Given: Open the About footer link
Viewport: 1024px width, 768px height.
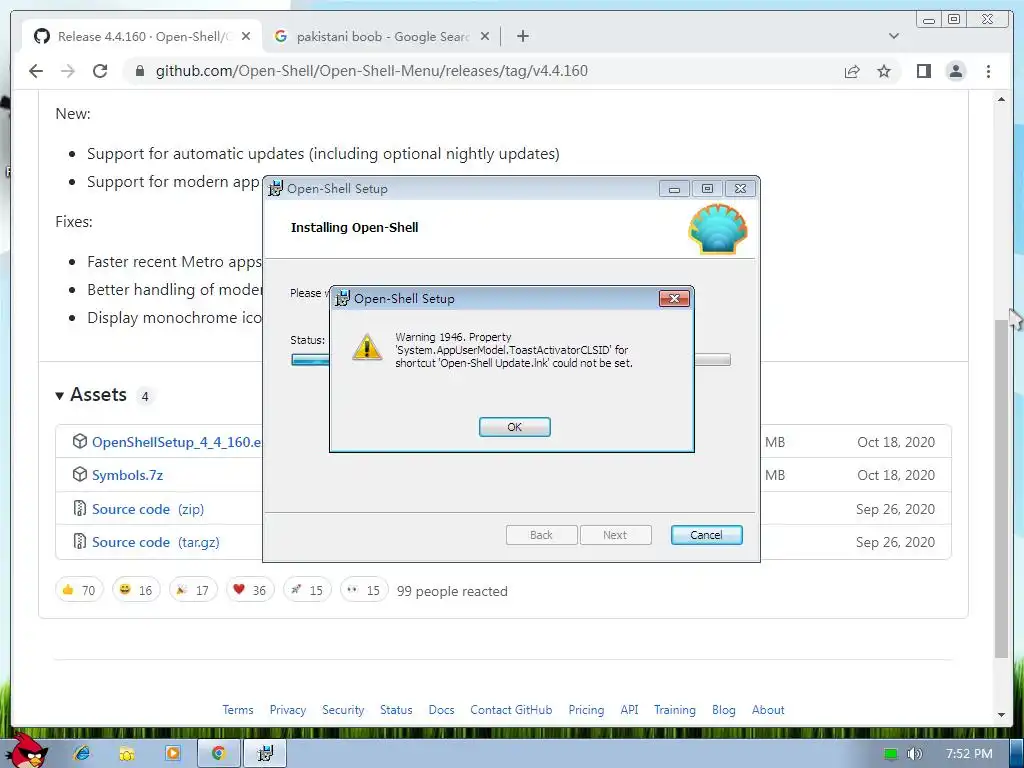Looking at the screenshot, I should click(768, 710).
